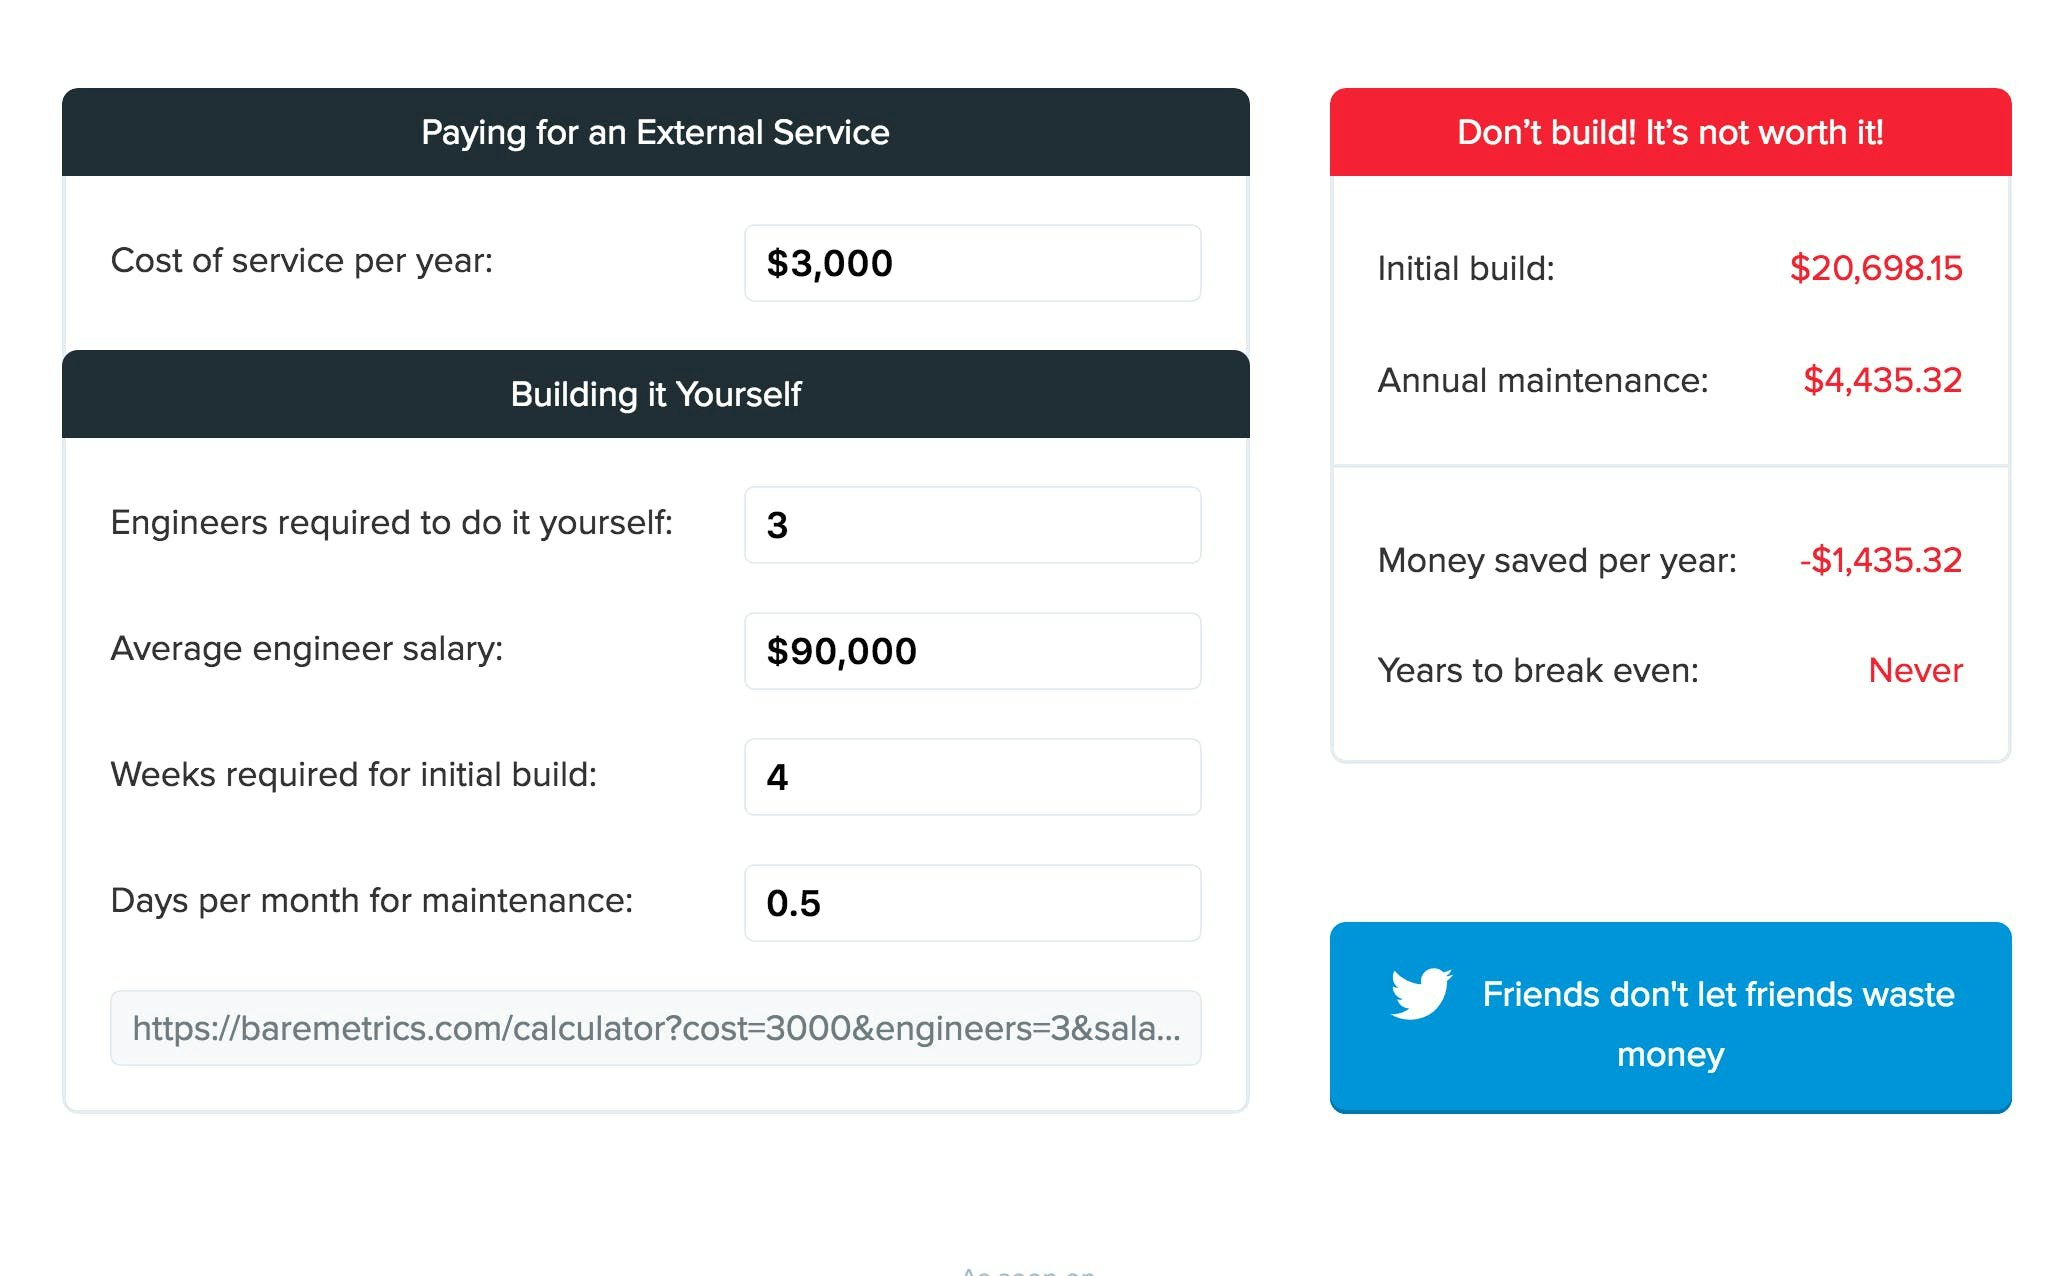
Task: Click the Weeks required for initial build field
Action: [x=972, y=777]
